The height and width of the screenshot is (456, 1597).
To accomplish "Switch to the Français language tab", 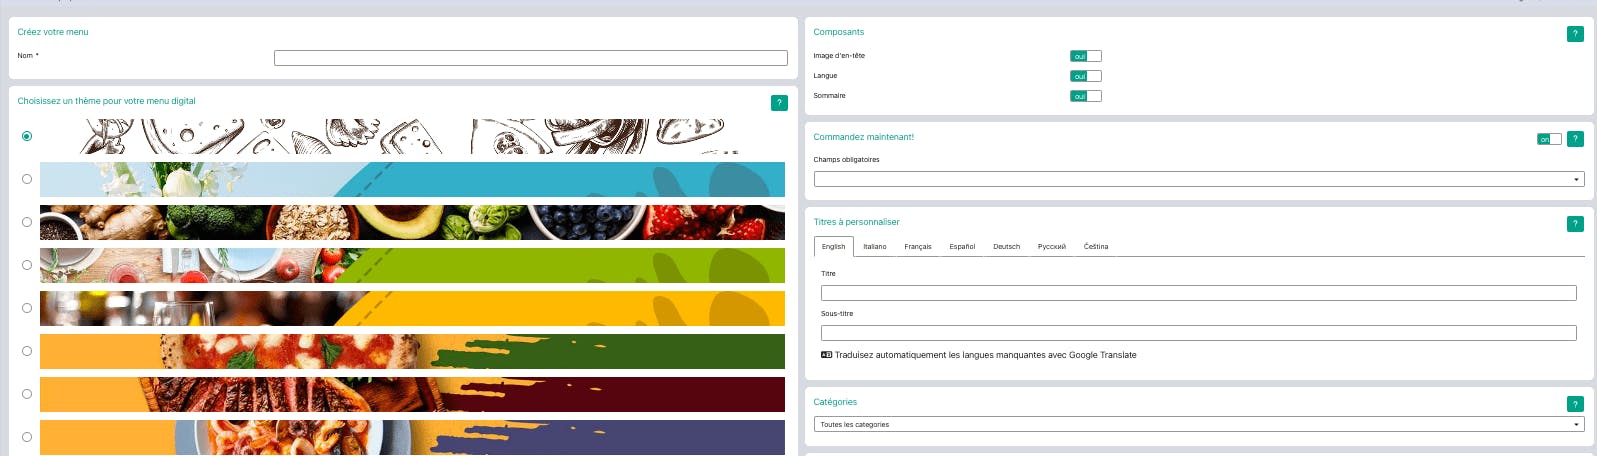I will (918, 246).
